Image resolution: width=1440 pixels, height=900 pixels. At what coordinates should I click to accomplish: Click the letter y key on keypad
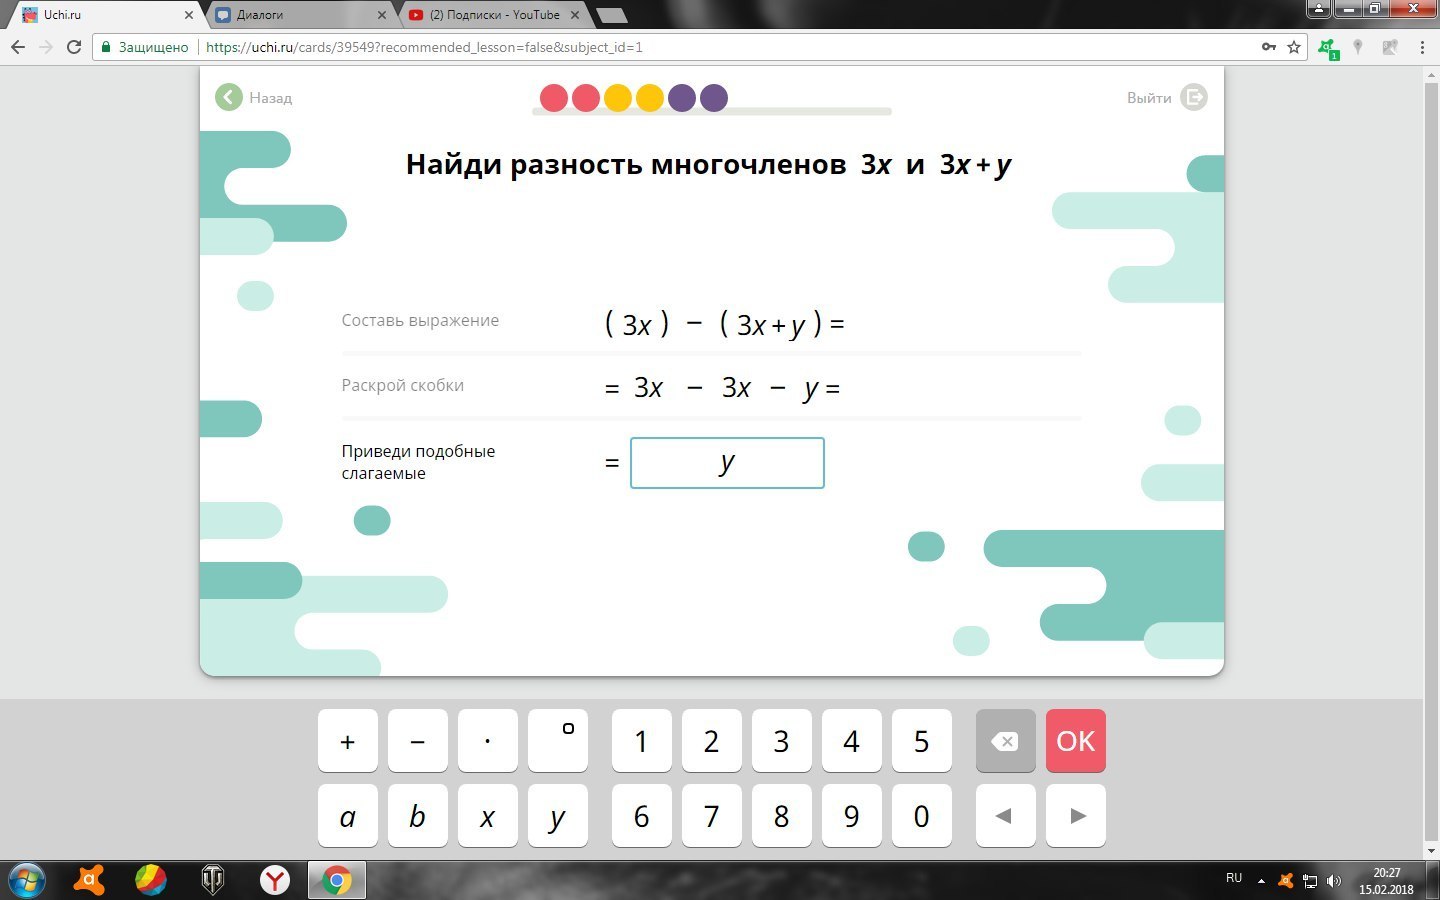558,816
